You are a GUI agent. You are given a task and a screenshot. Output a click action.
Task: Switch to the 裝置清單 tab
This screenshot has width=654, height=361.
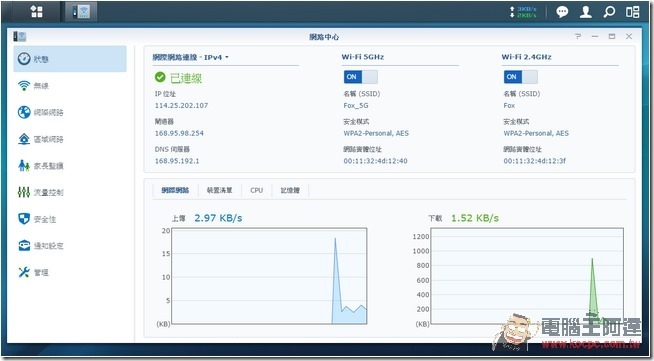tap(219, 191)
